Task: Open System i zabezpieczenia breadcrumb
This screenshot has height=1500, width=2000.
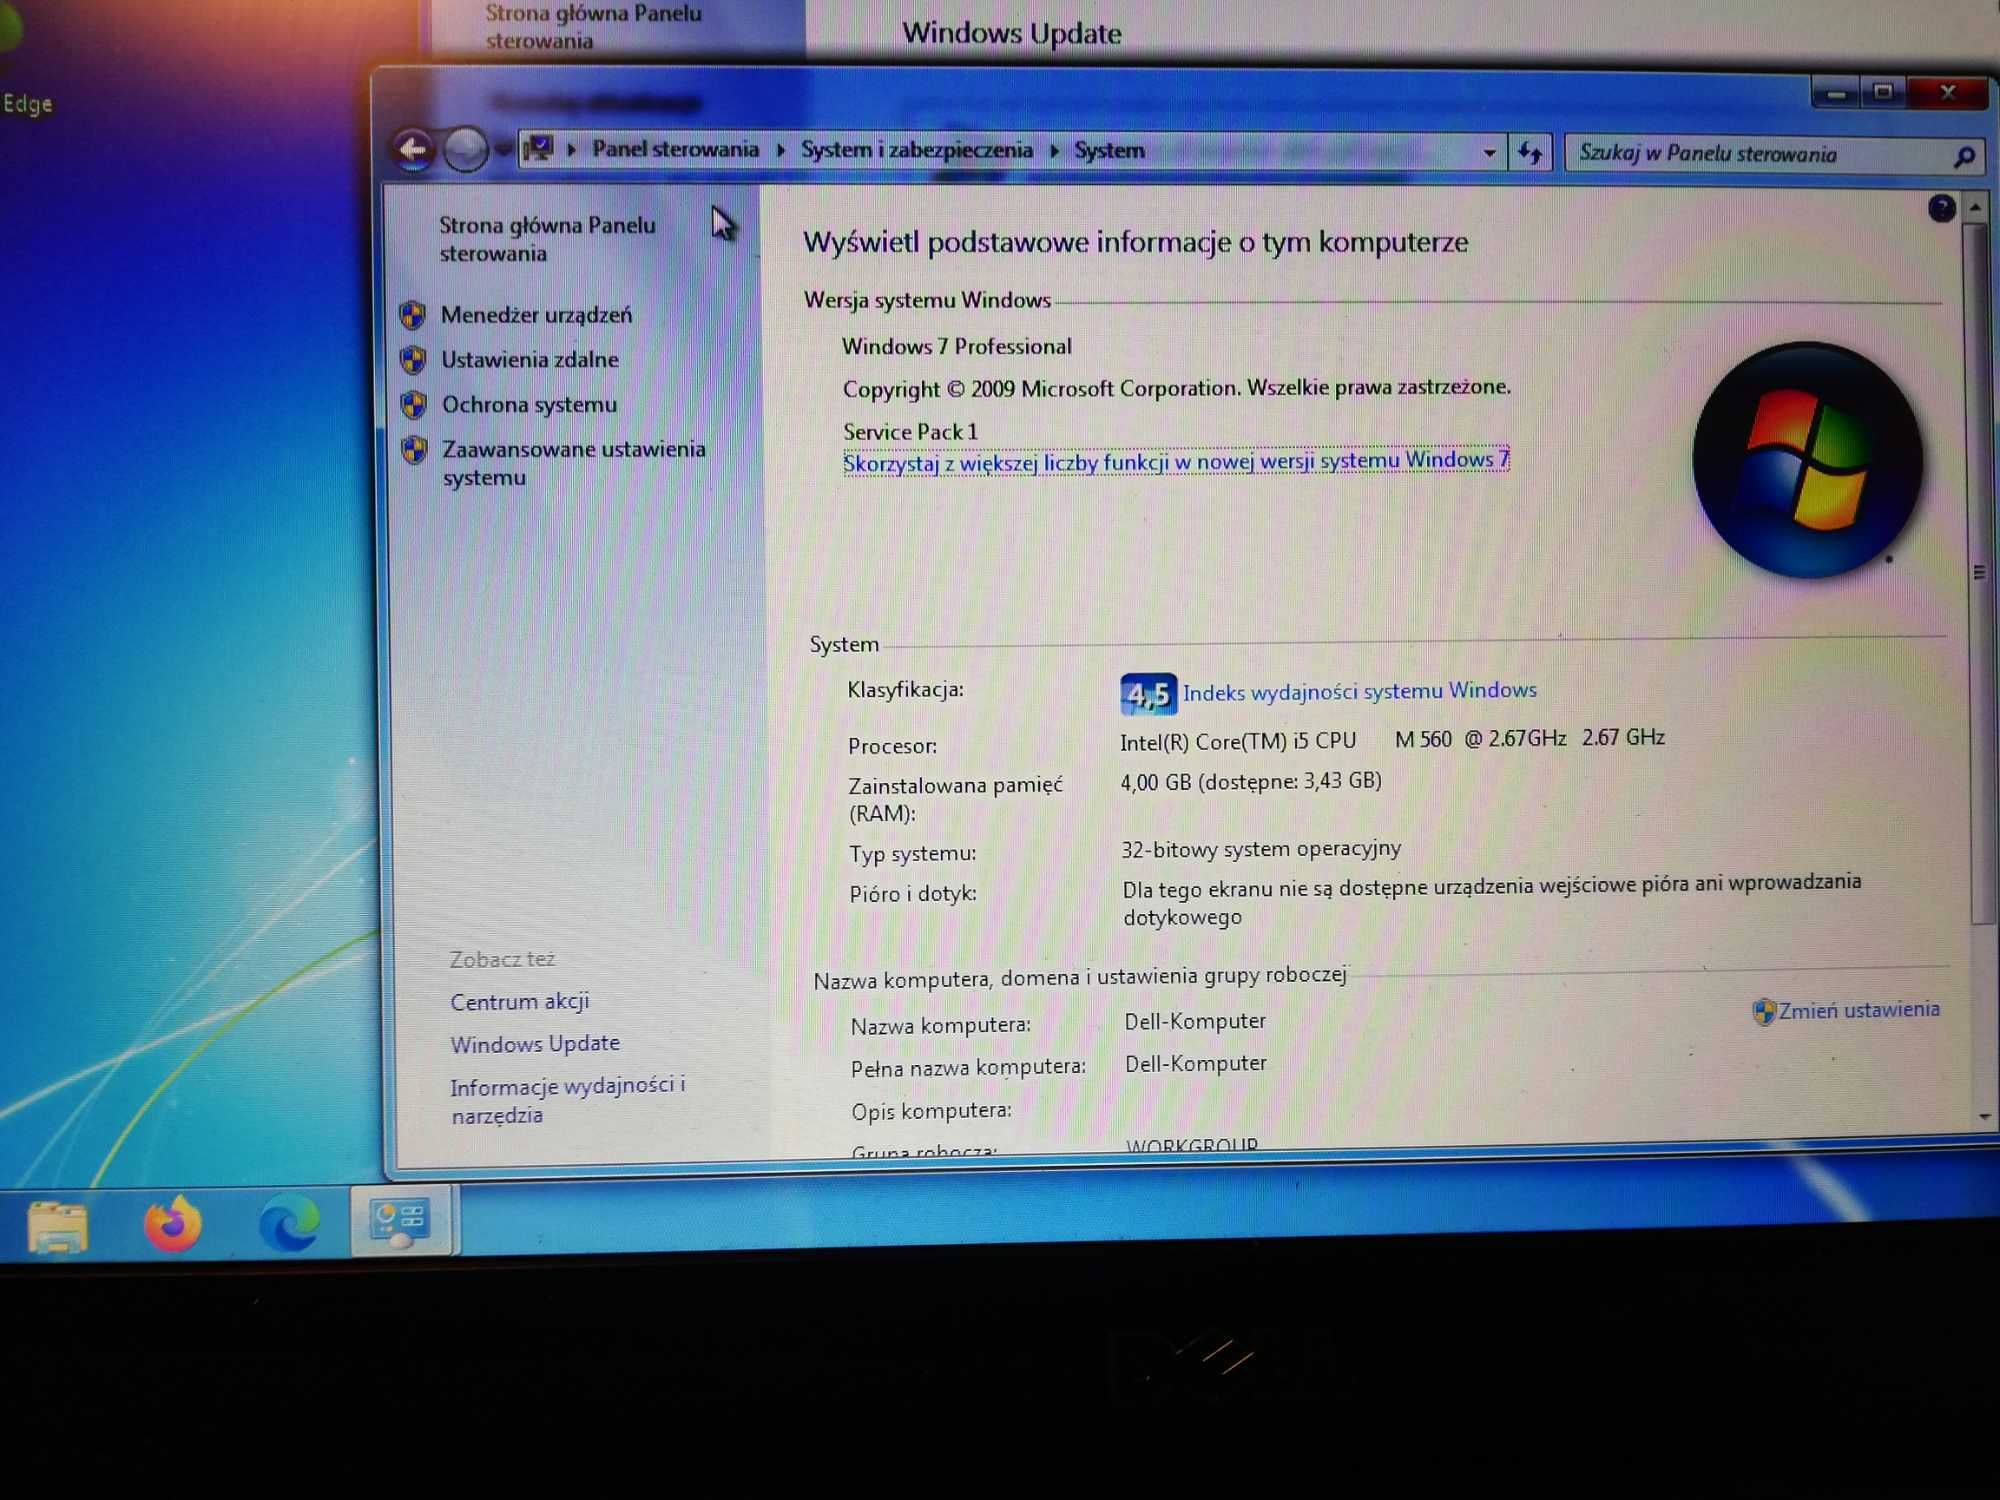Action: coord(916,150)
